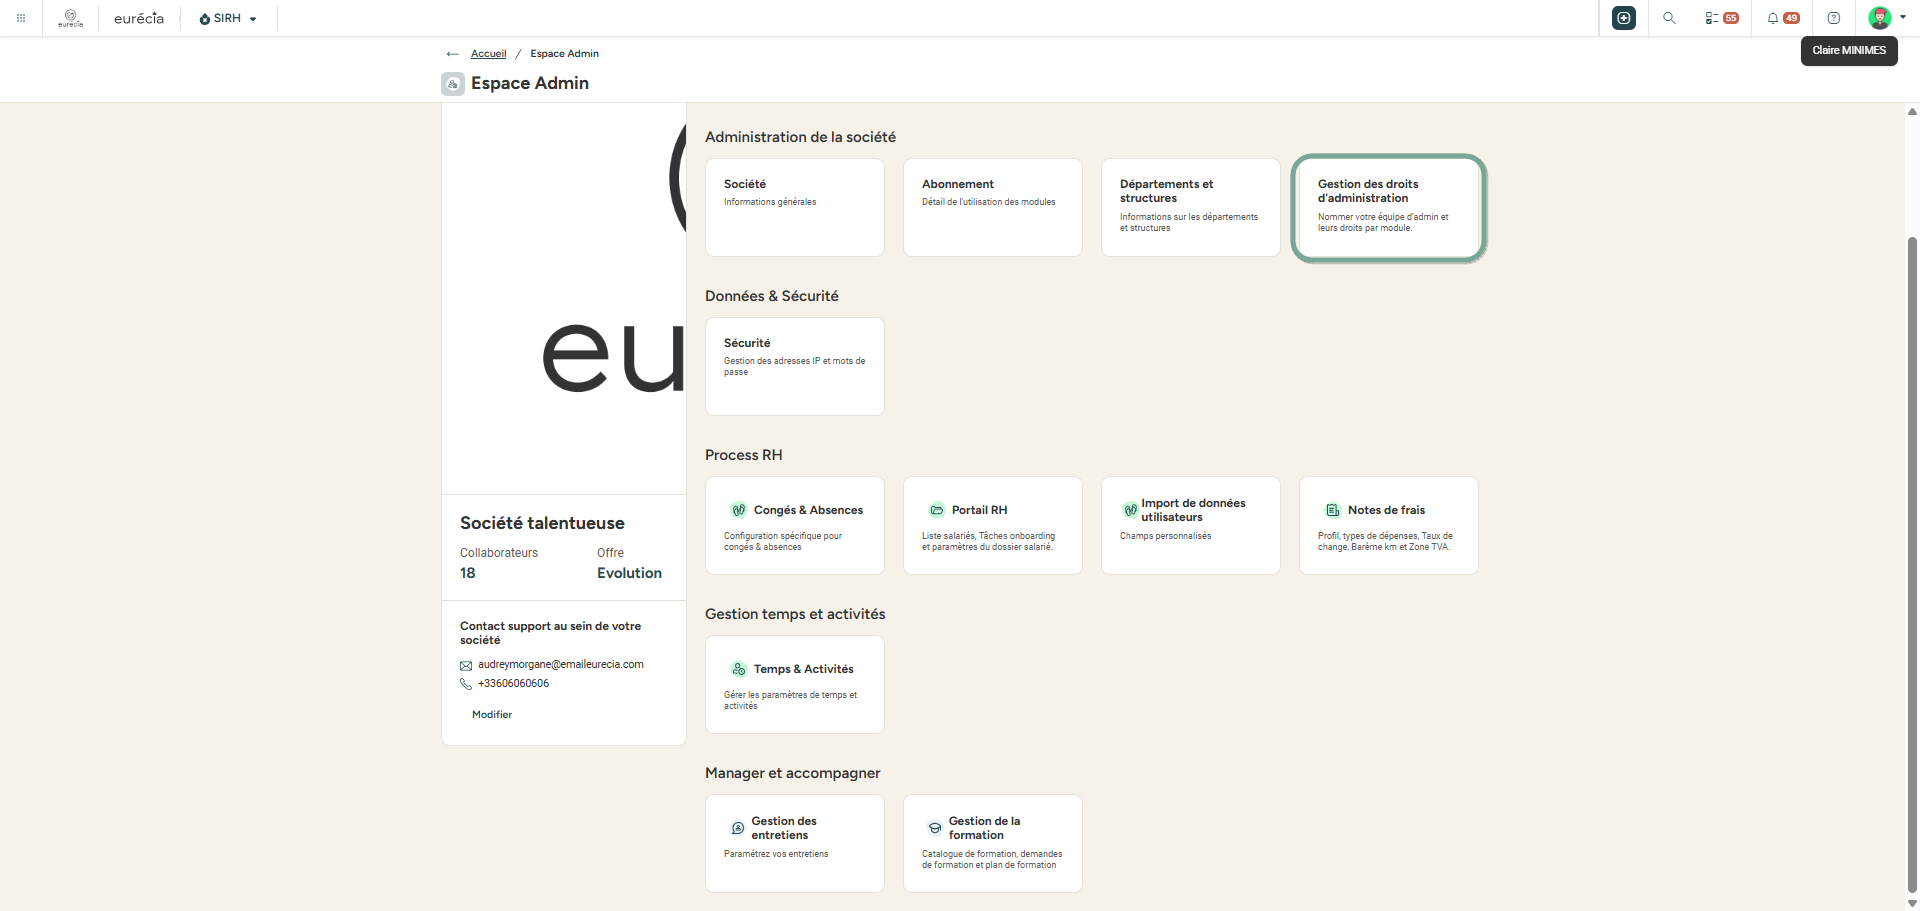Image resolution: width=1920 pixels, height=911 pixels.
Task: Click the contact phone icon
Action: click(466, 684)
